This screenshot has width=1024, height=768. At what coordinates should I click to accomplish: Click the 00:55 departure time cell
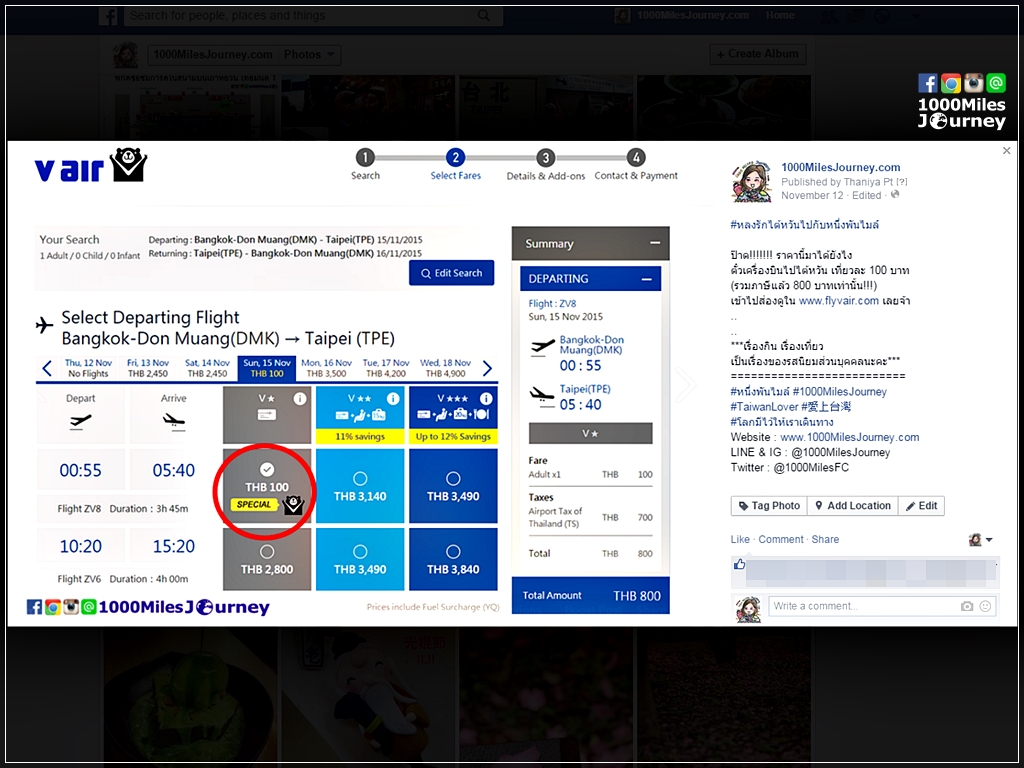(80, 470)
